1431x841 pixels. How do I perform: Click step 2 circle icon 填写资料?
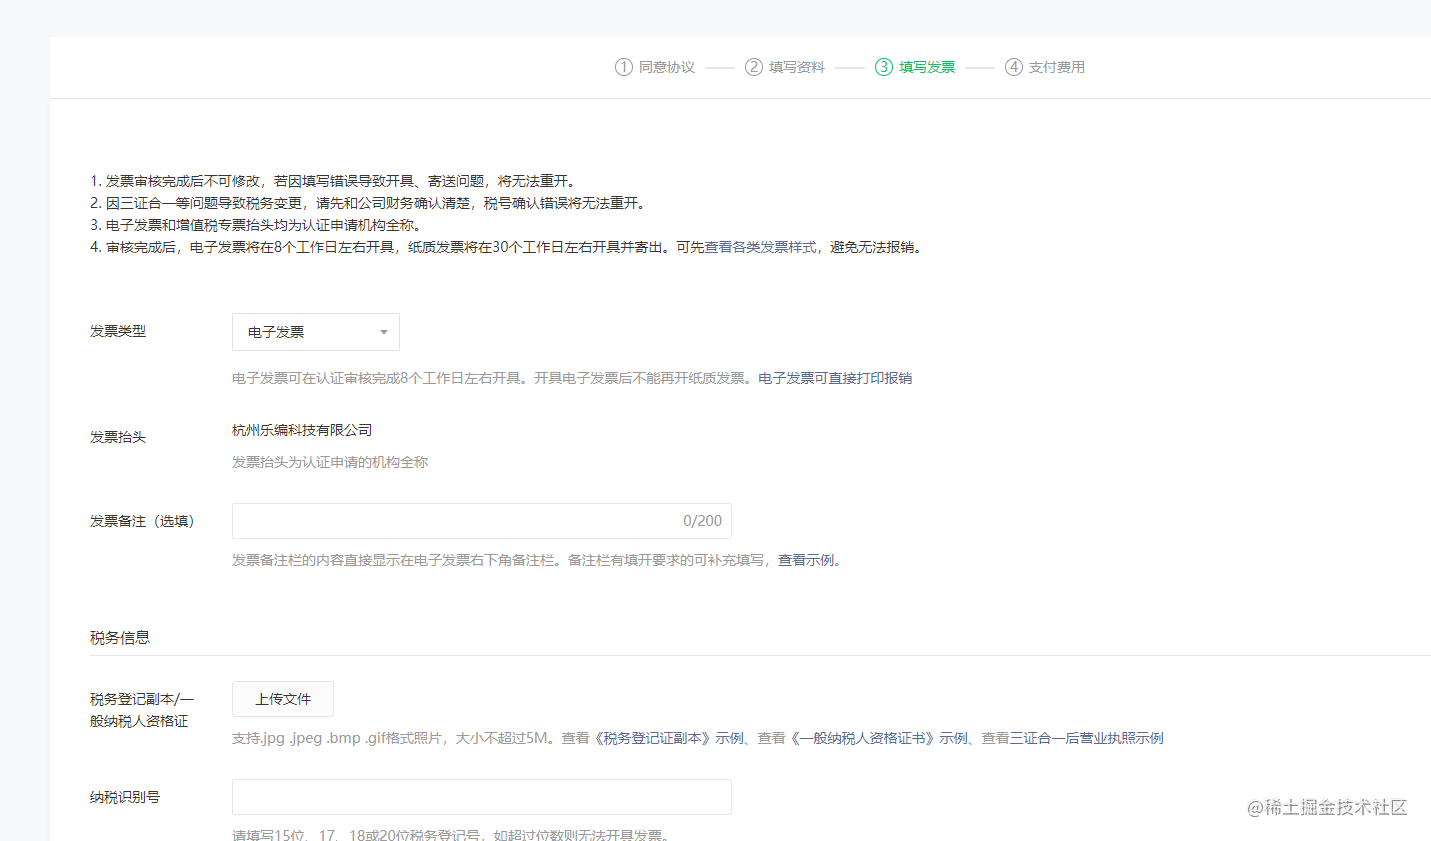pyautogui.click(x=754, y=67)
